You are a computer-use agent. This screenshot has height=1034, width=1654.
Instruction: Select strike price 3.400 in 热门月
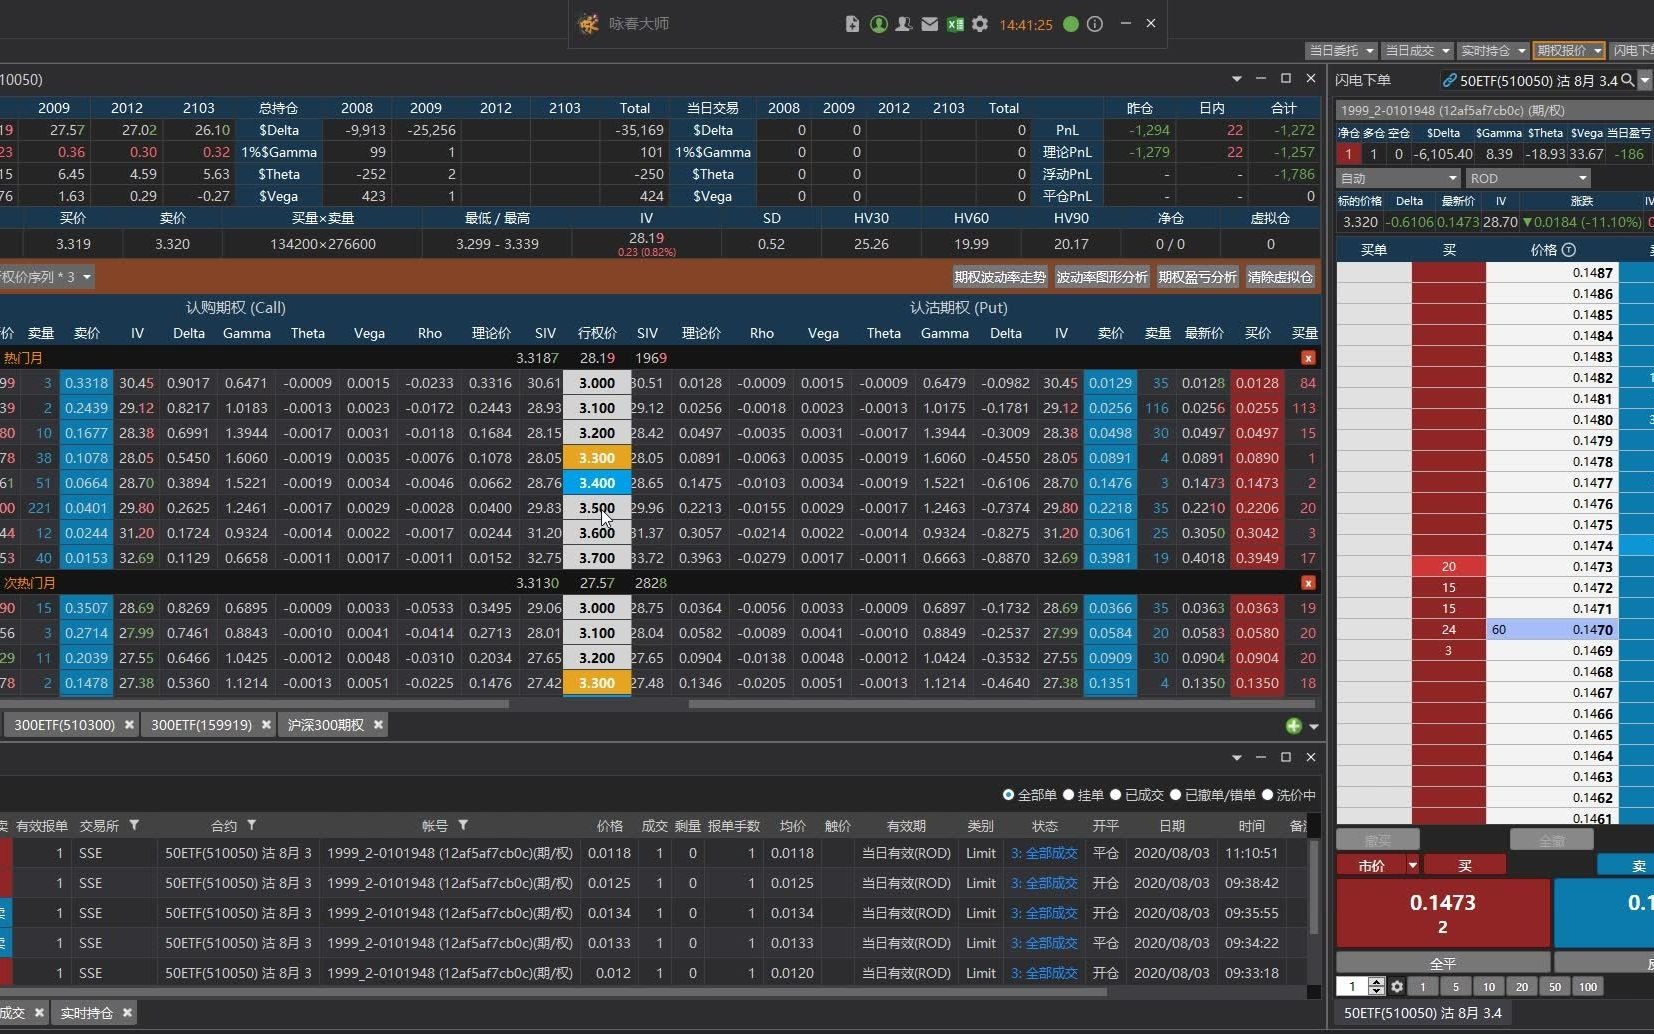pos(597,483)
